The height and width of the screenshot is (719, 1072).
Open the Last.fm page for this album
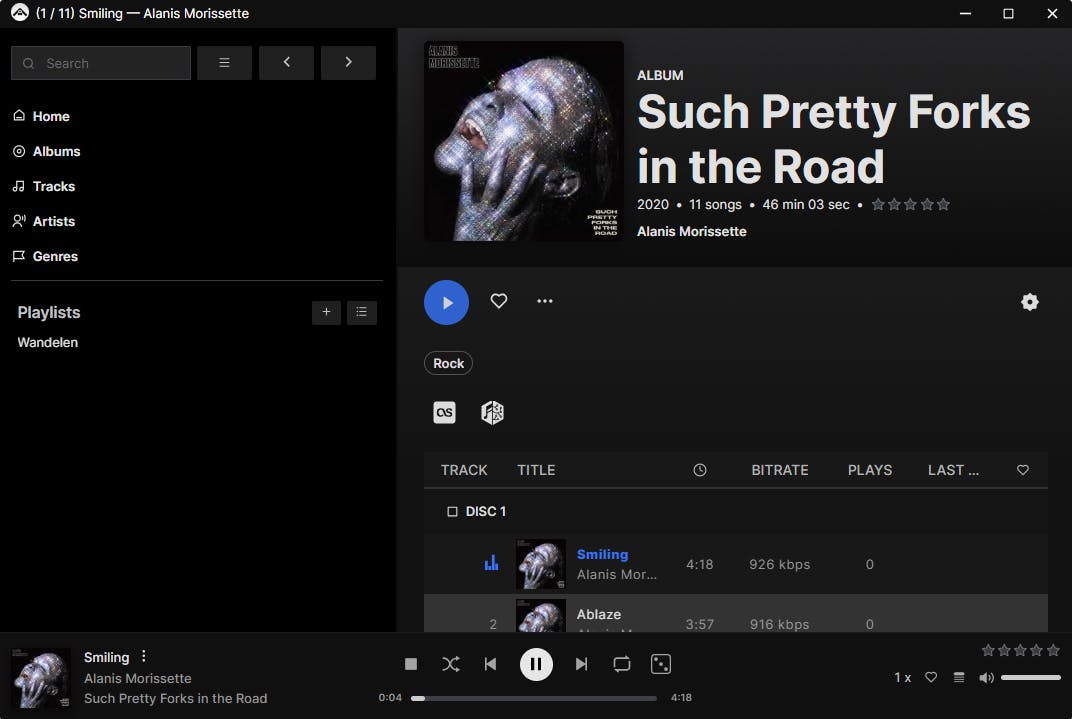click(x=444, y=412)
